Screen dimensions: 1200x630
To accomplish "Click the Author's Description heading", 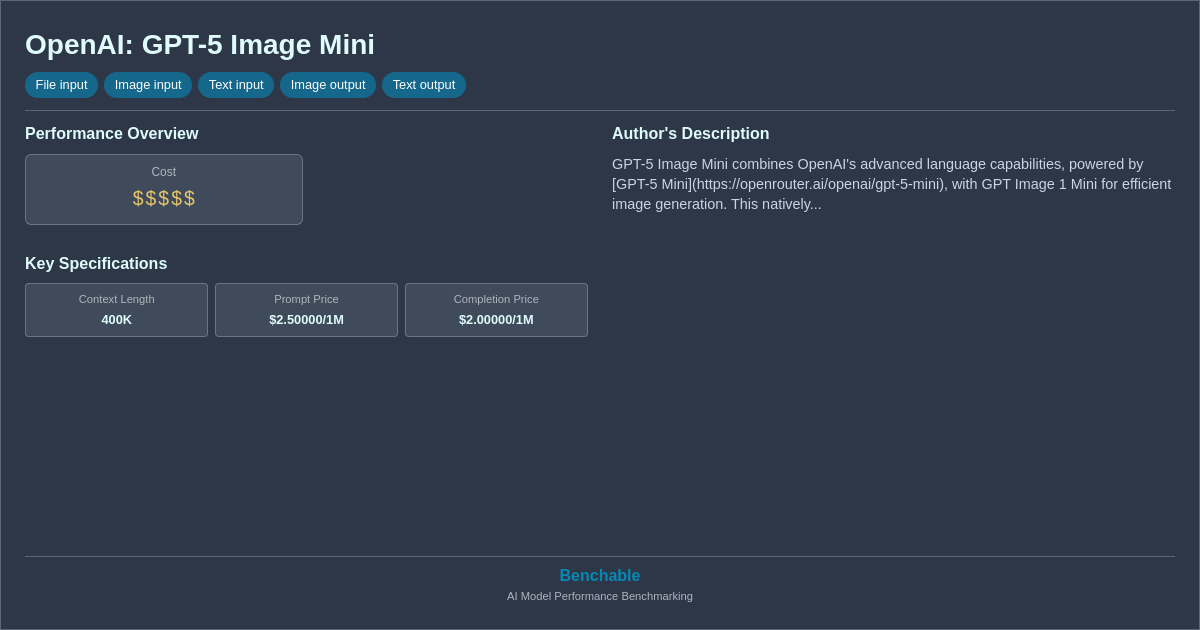I will [x=690, y=133].
